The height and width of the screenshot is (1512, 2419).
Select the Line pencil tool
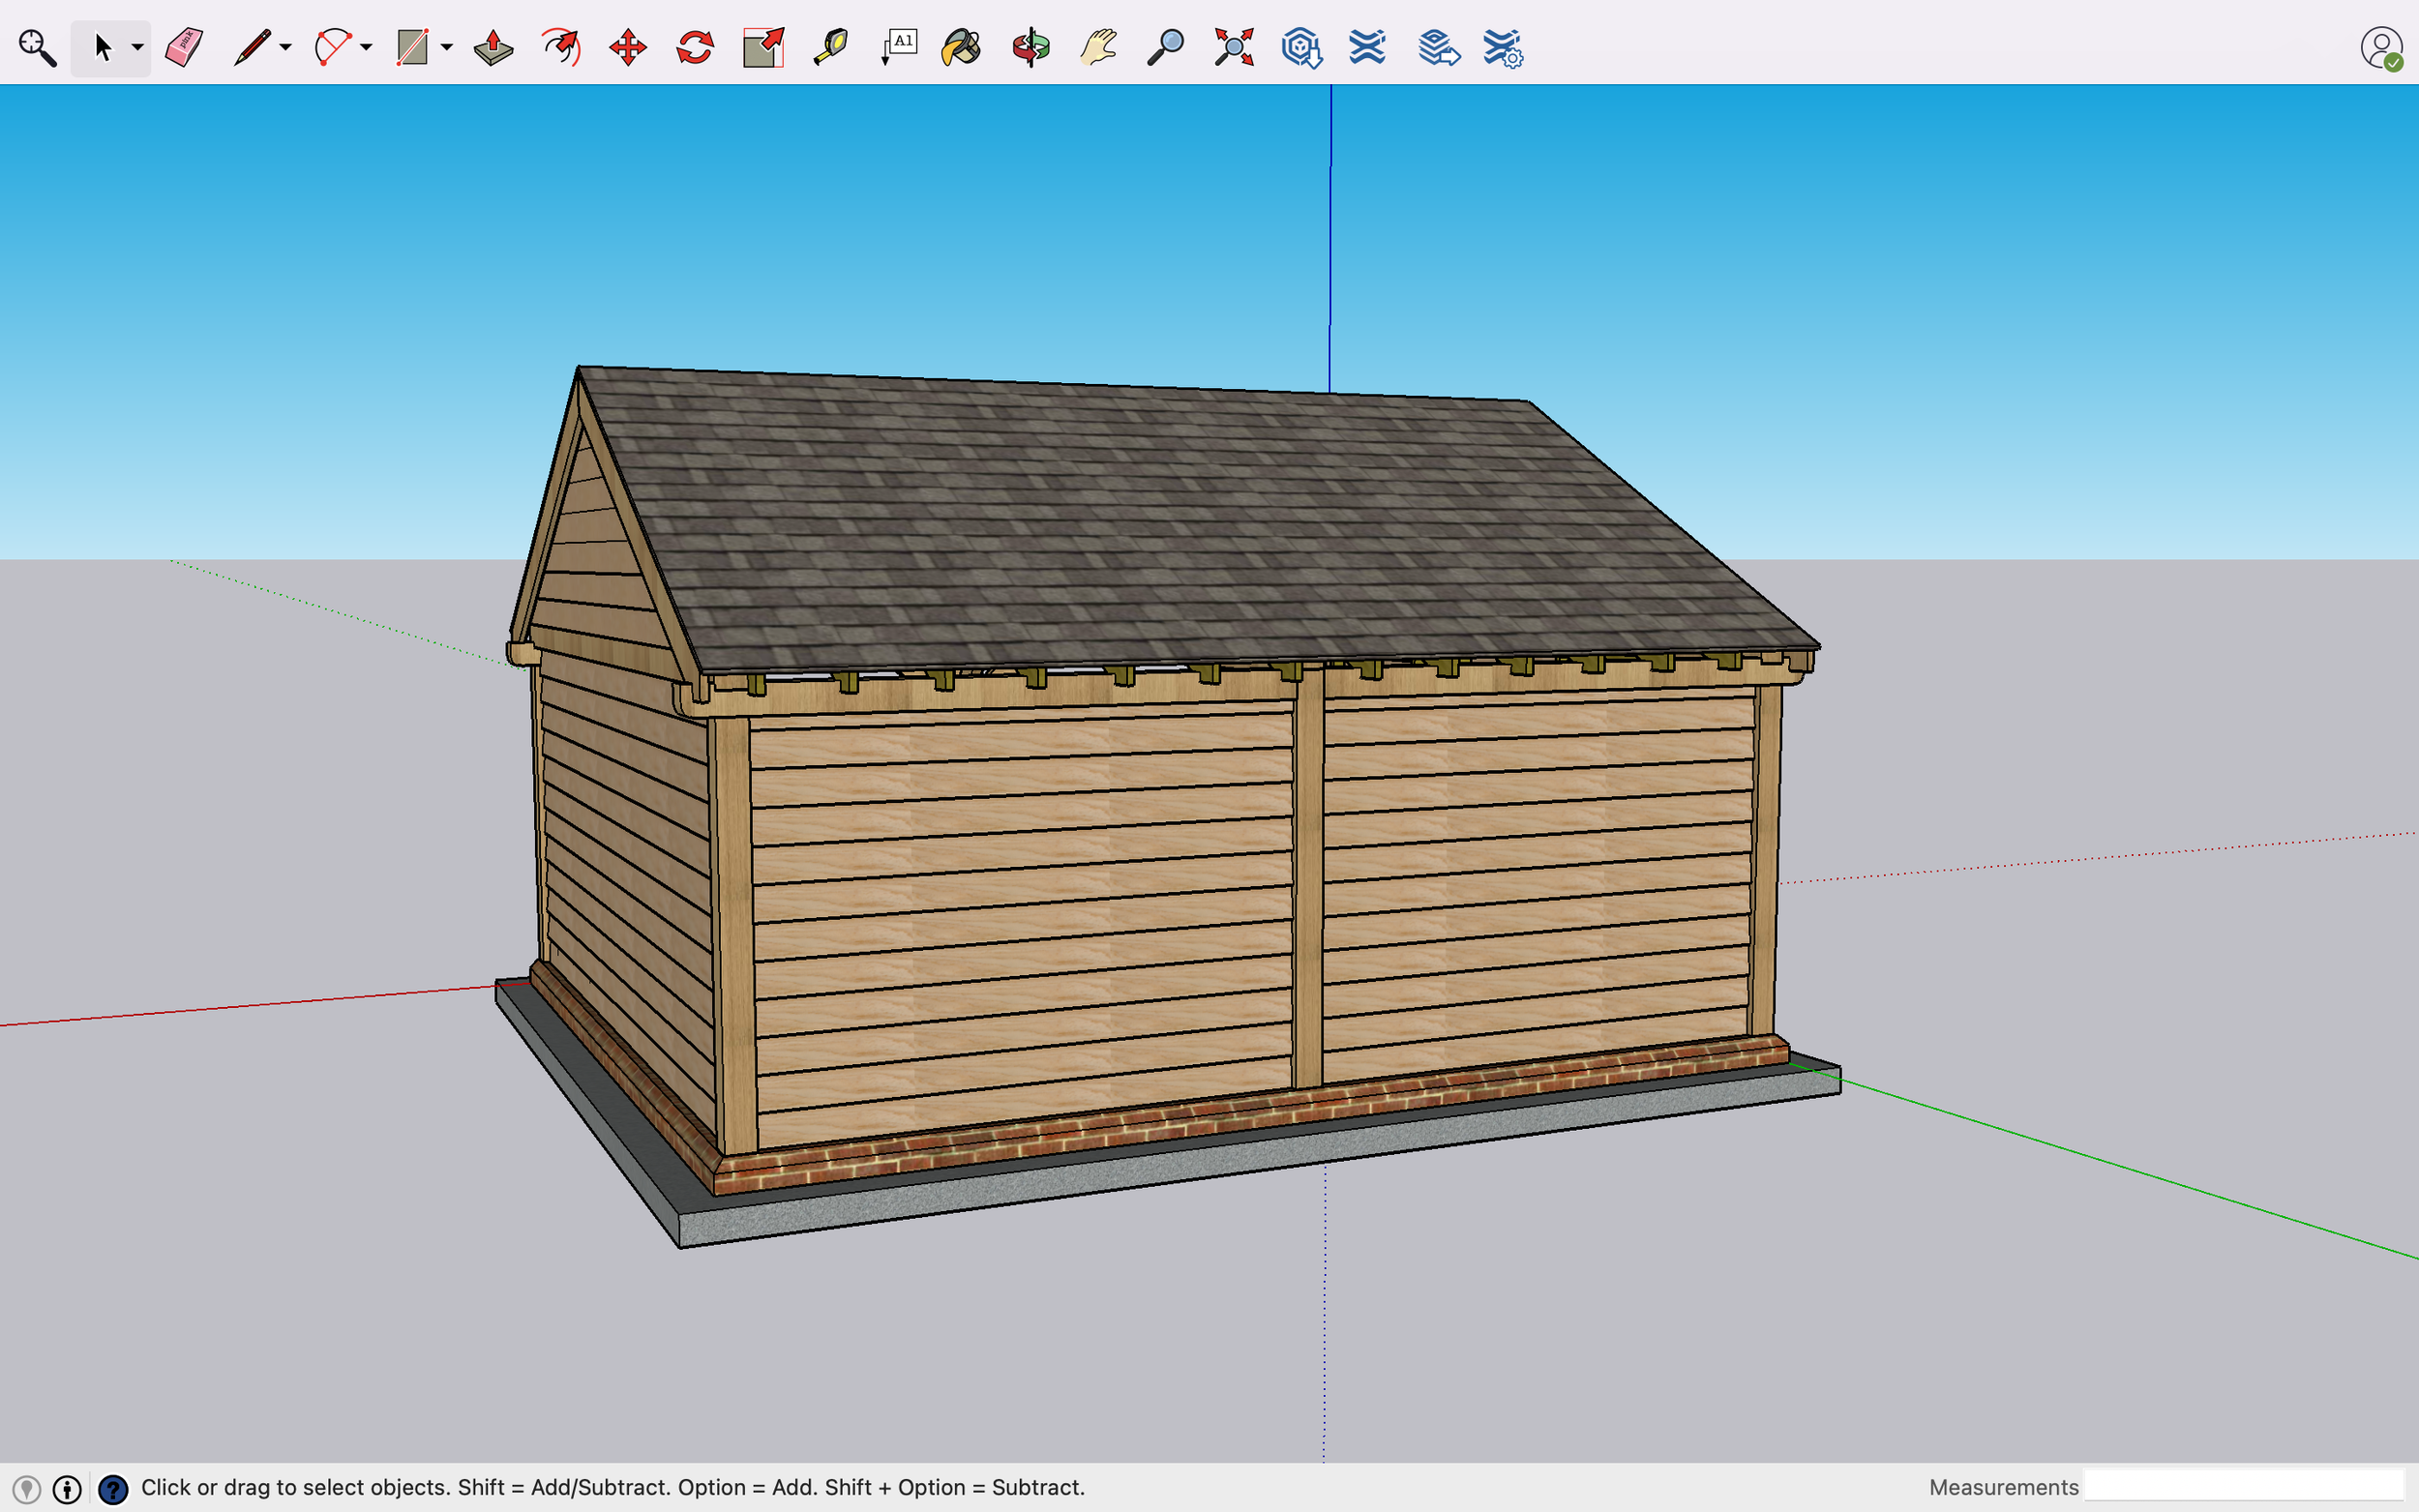pos(252,47)
